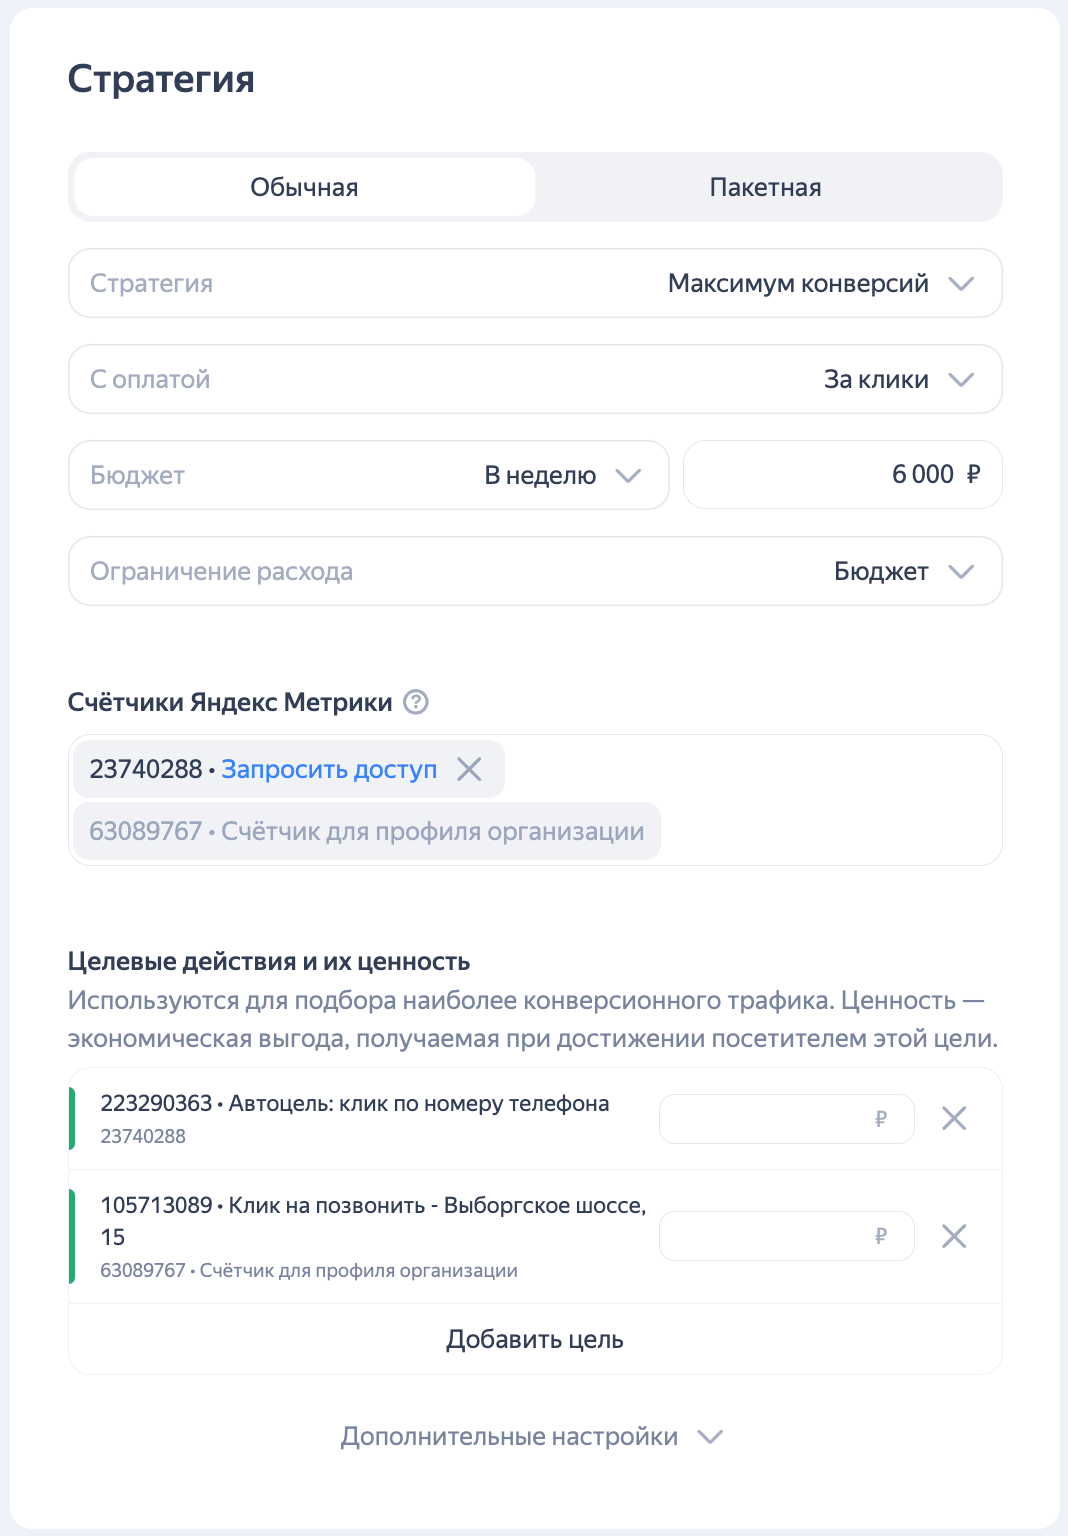Open help icon for Счётчики Яндекс Метрики
This screenshot has height=1536, width=1068.
pyautogui.click(x=416, y=702)
